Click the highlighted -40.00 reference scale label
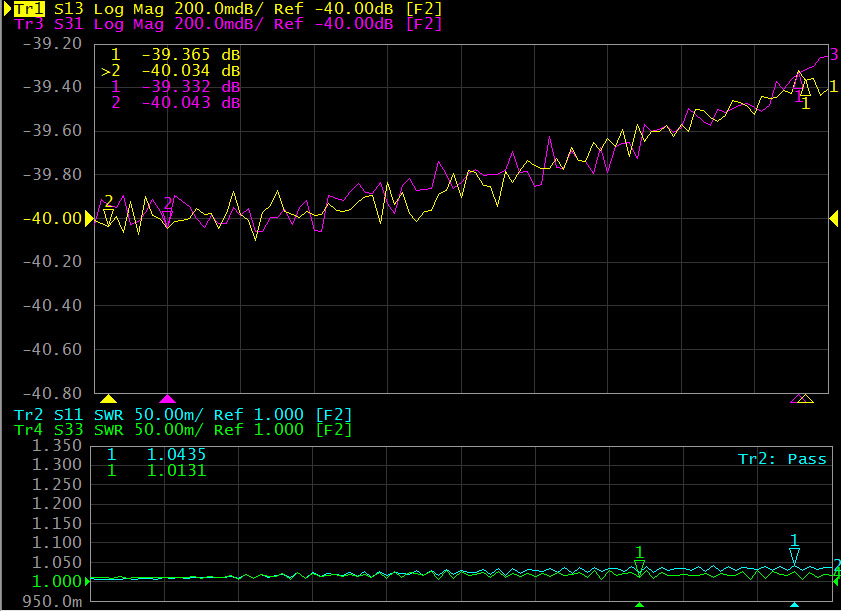This screenshot has width=841, height=611. coord(53,219)
